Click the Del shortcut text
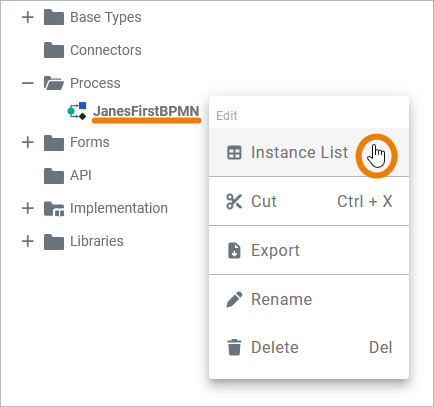This screenshot has width=434, height=407. click(380, 347)
